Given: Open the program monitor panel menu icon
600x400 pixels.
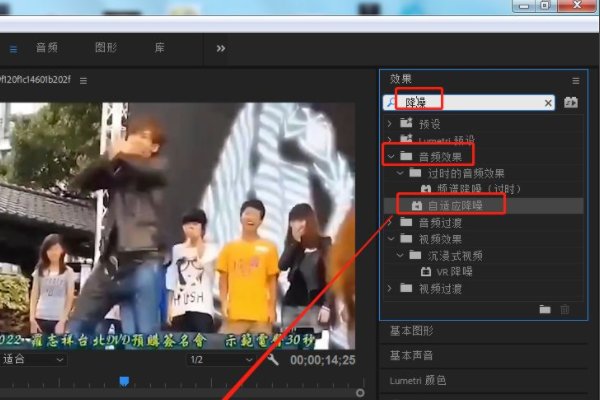Looking at the screenshot, I should (83, 81).
